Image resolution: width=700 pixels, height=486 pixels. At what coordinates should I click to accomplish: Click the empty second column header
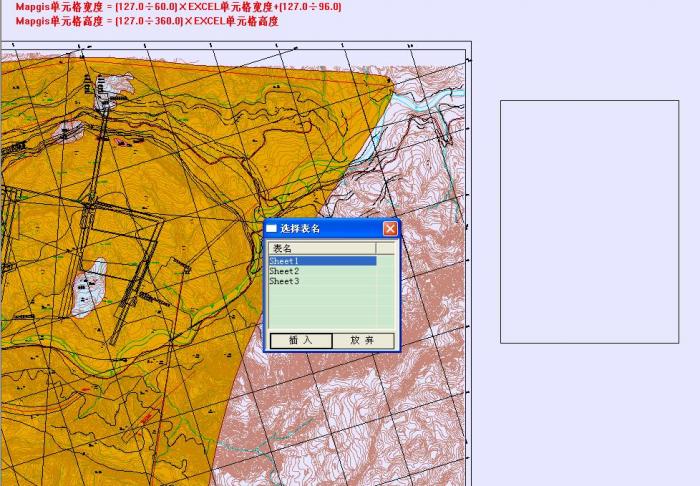385,248
